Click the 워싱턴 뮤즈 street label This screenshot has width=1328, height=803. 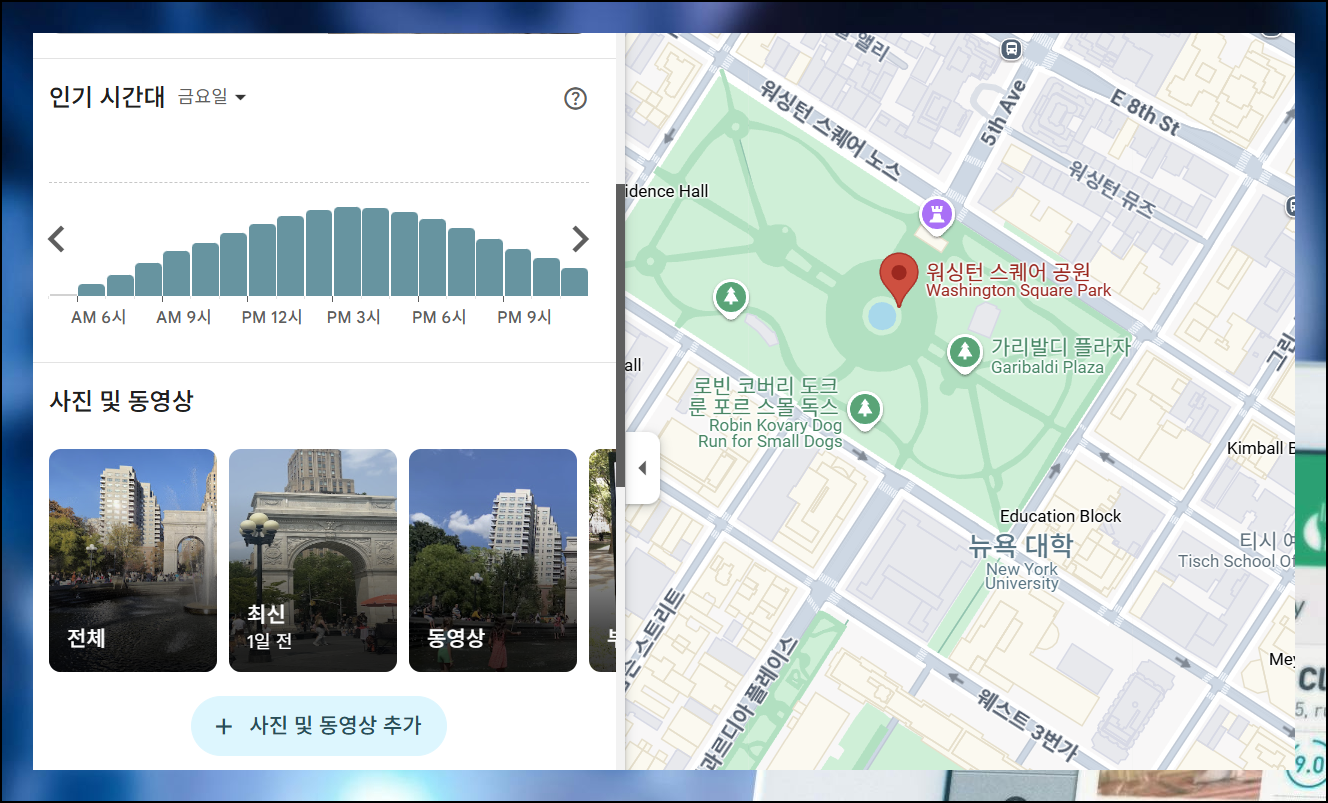point(1111,188)
